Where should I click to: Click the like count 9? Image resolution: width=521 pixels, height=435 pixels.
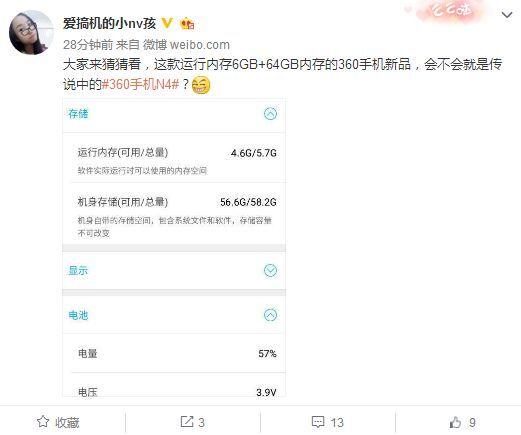[472, 423]
